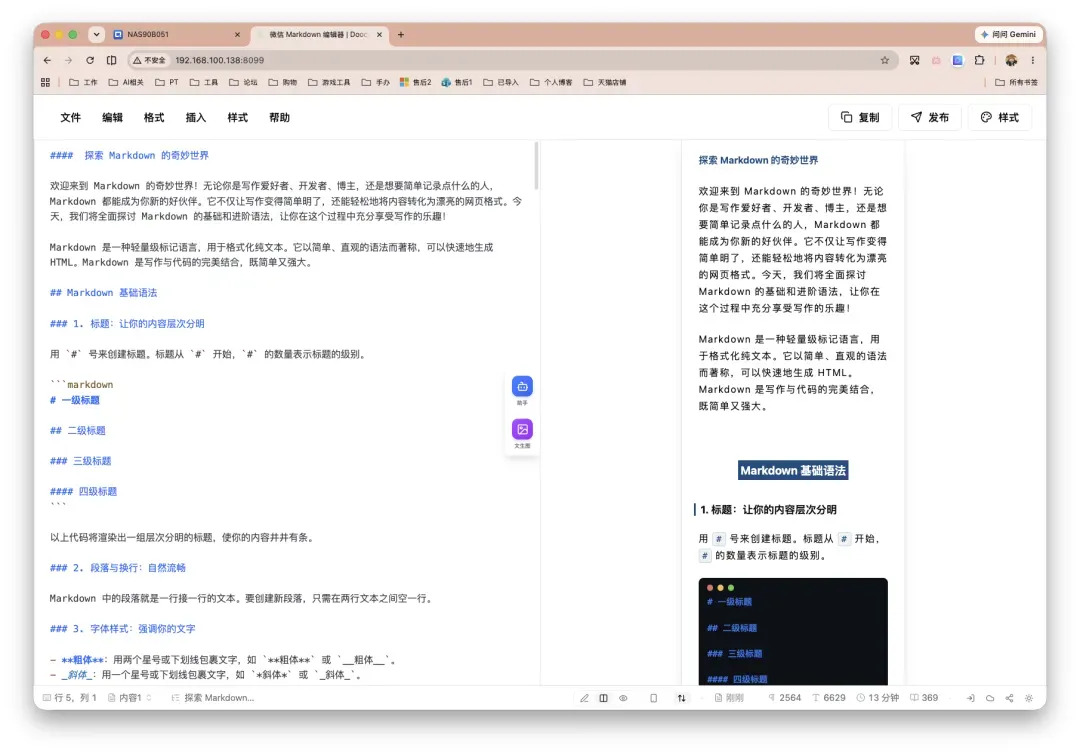
Task: Open the profile avatar in browser toolbar
Action: click(1011, 61)
